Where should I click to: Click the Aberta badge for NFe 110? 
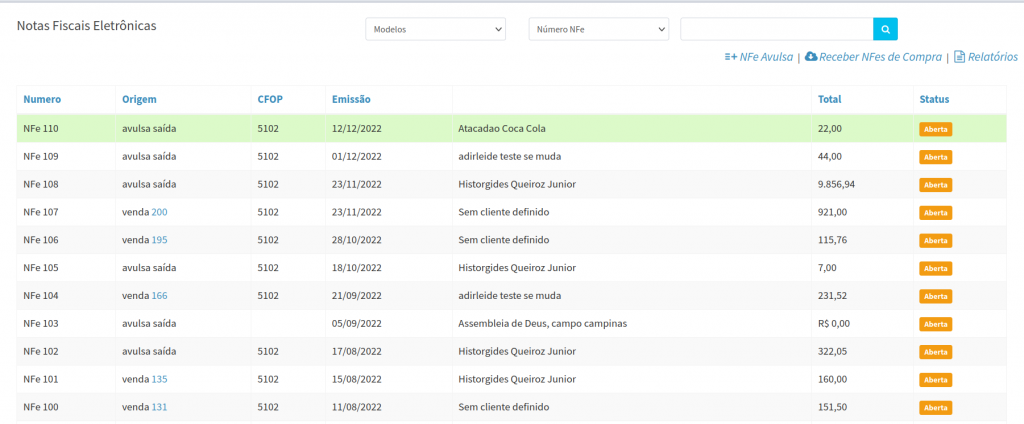935,129
